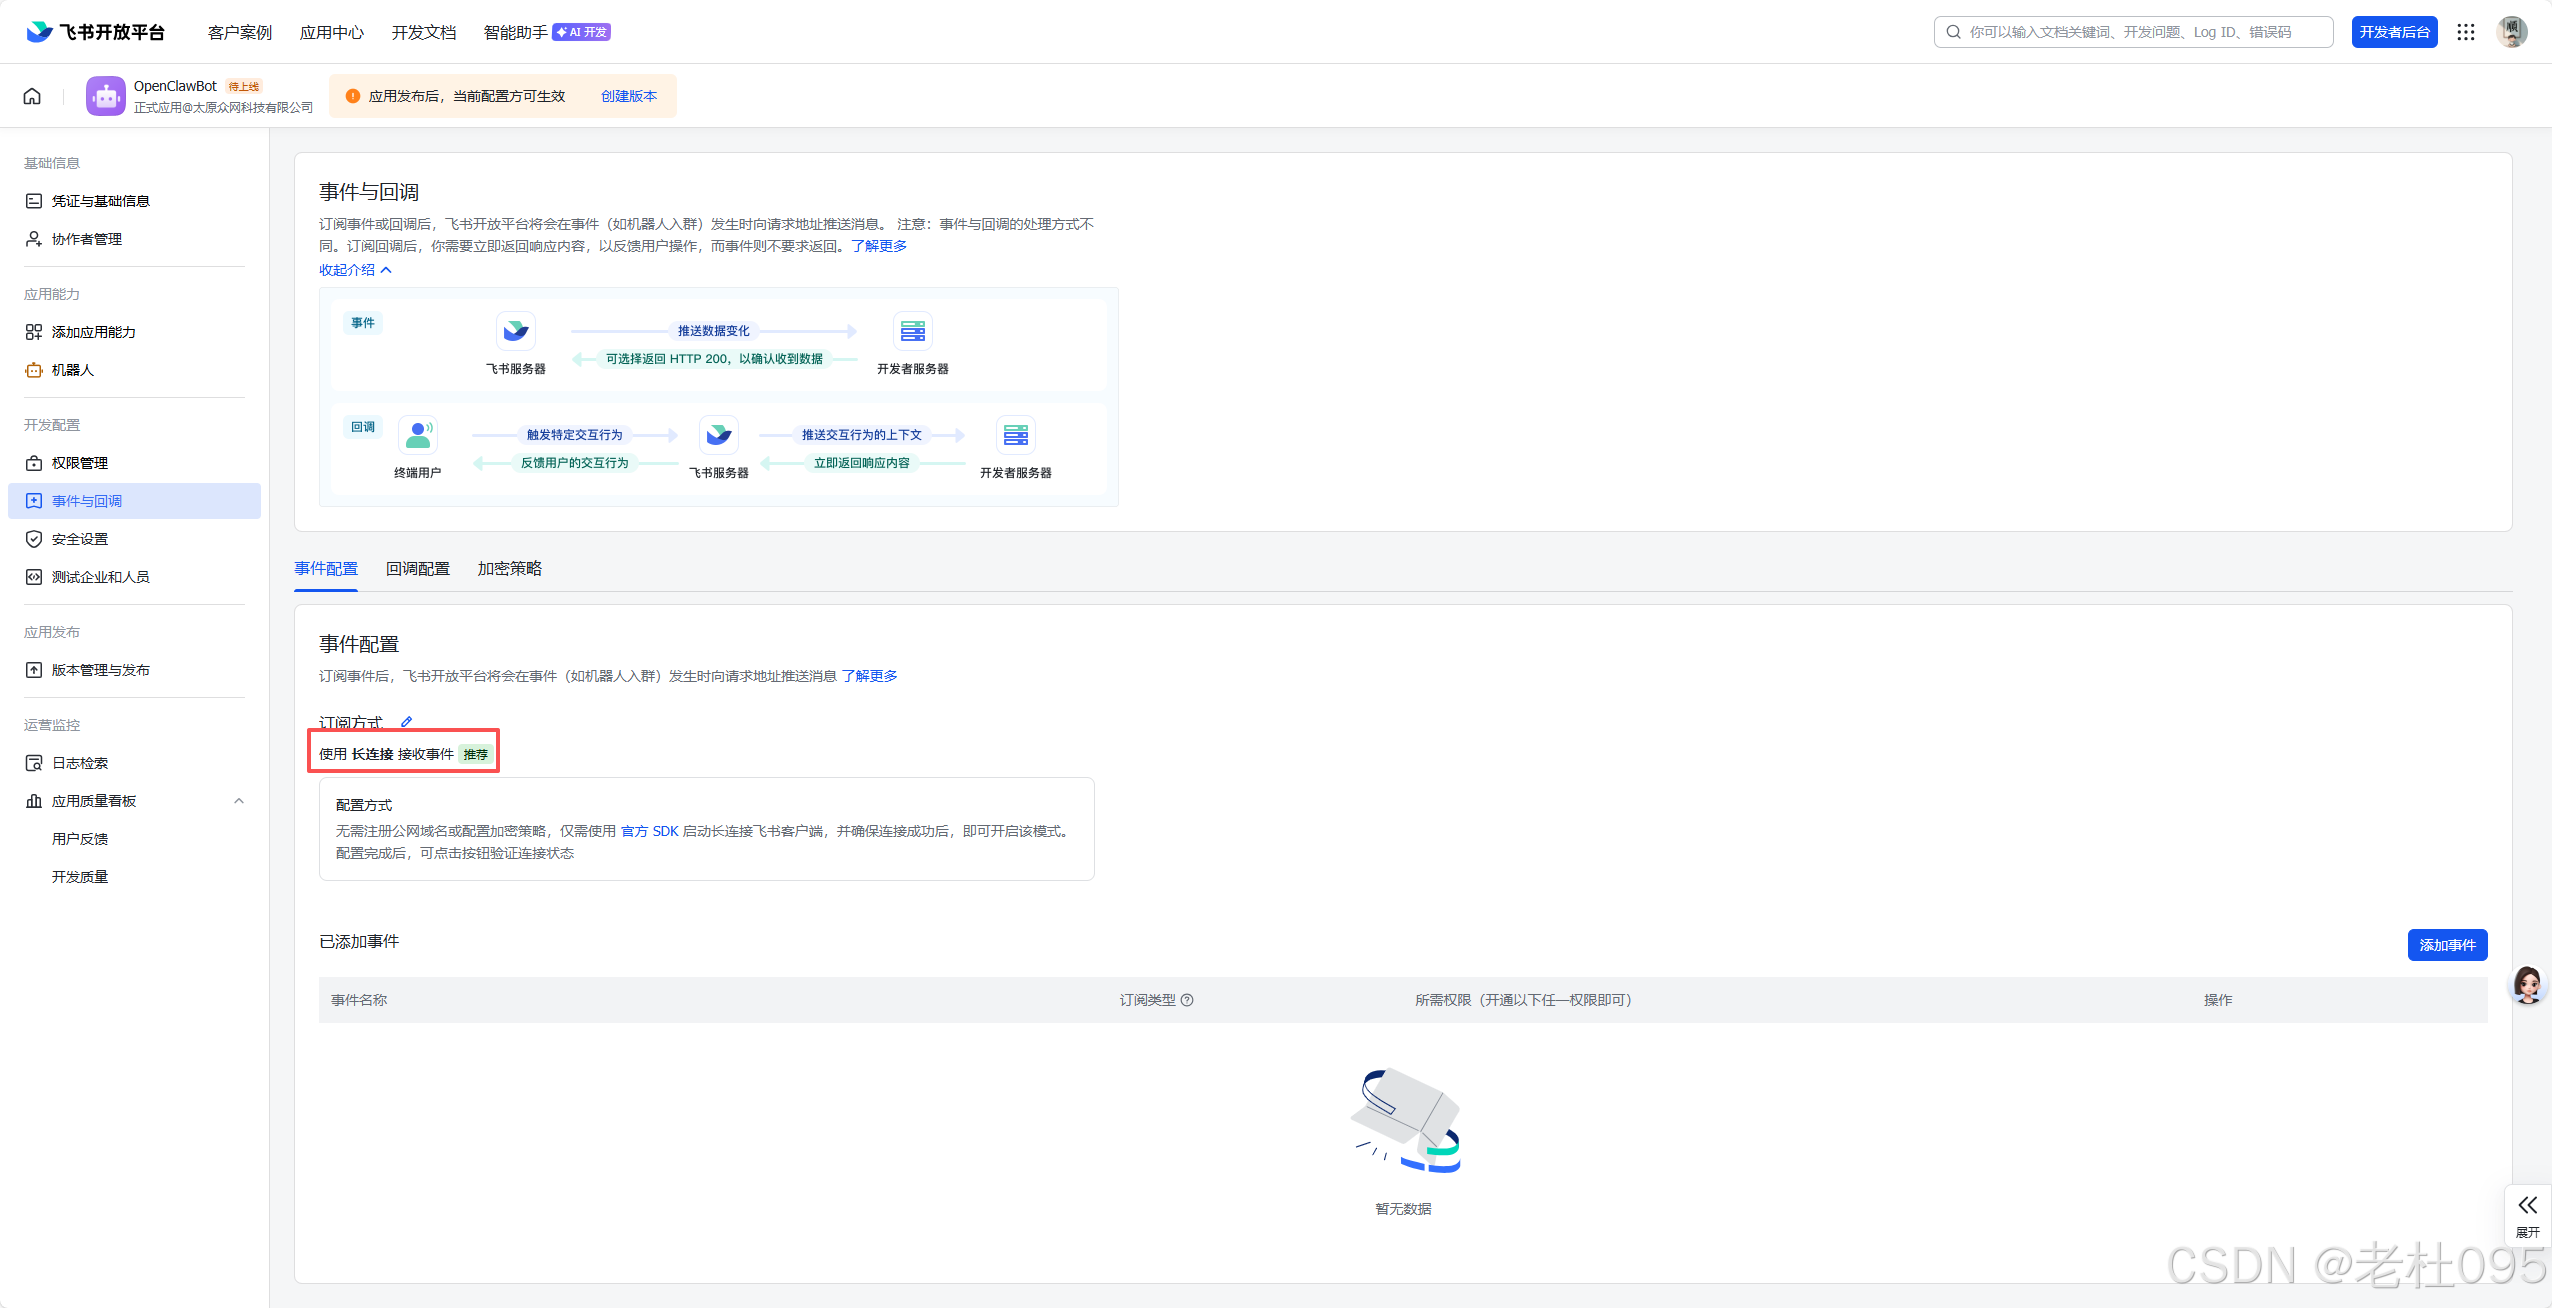Click the 官方 SDK link
The height and width of the screenshot is (1308, 2552).
(649, 831)
